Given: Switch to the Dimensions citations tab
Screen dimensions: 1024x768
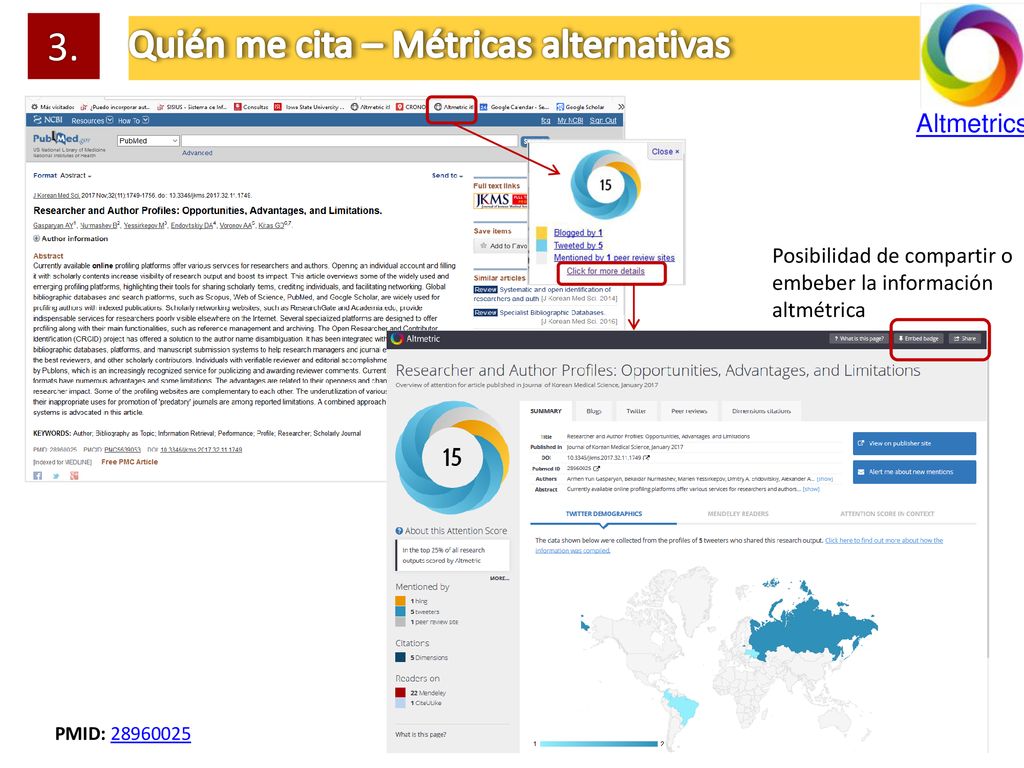Looking at the screenshot, I should pos(761,411).
